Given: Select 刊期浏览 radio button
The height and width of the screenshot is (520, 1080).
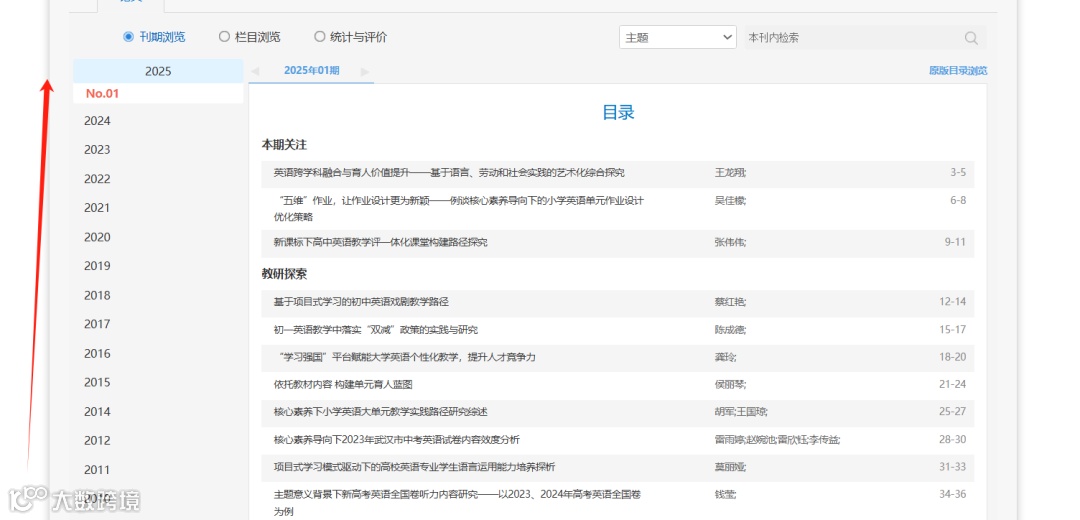Looking at the screenshot, I should (x=128, y=37).
